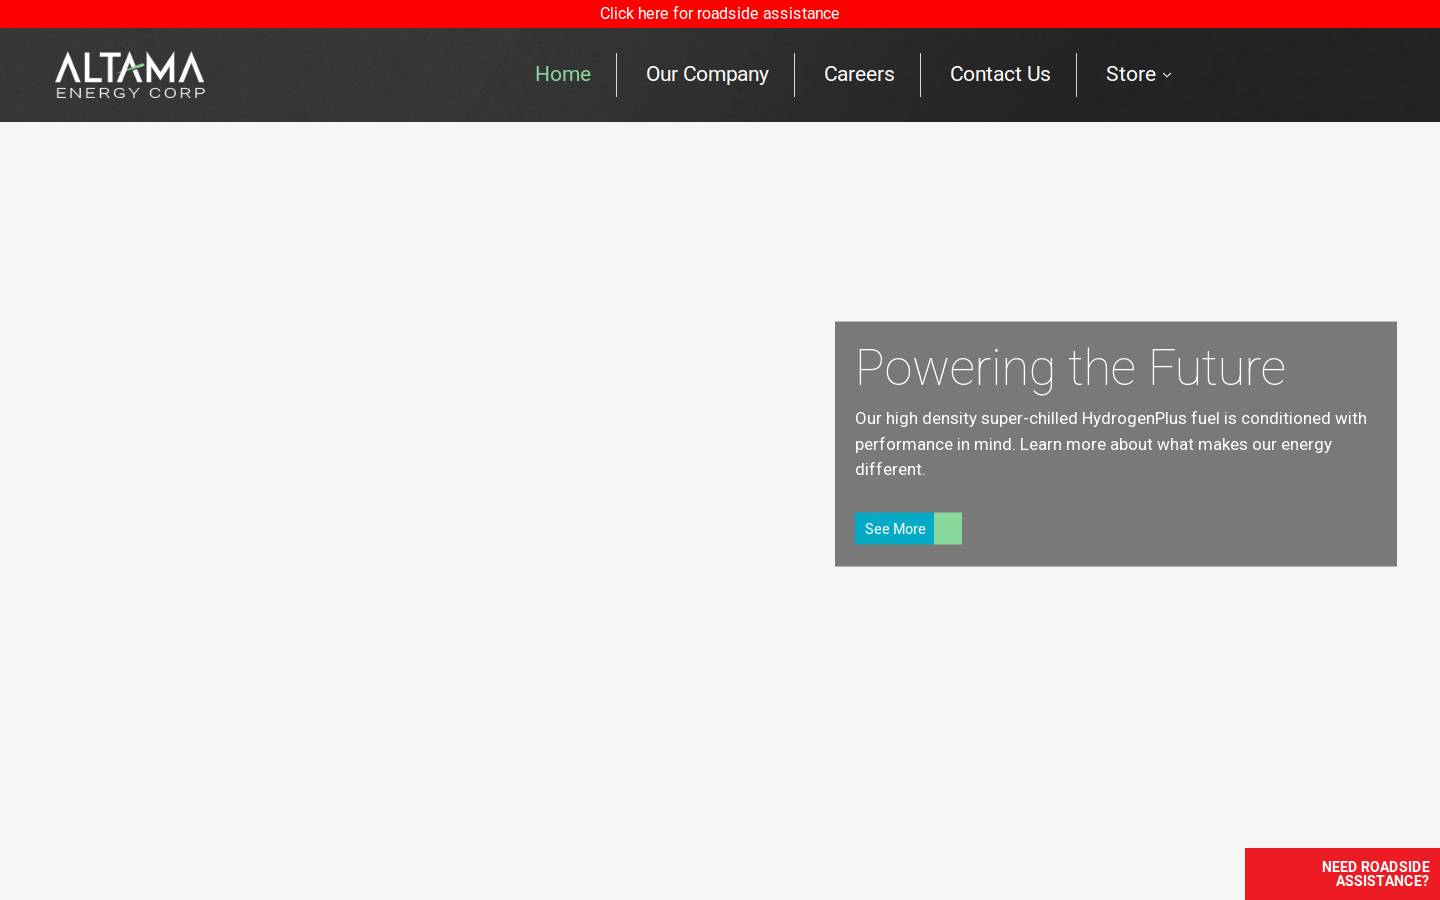Go to Our Company page

(707, 74)
